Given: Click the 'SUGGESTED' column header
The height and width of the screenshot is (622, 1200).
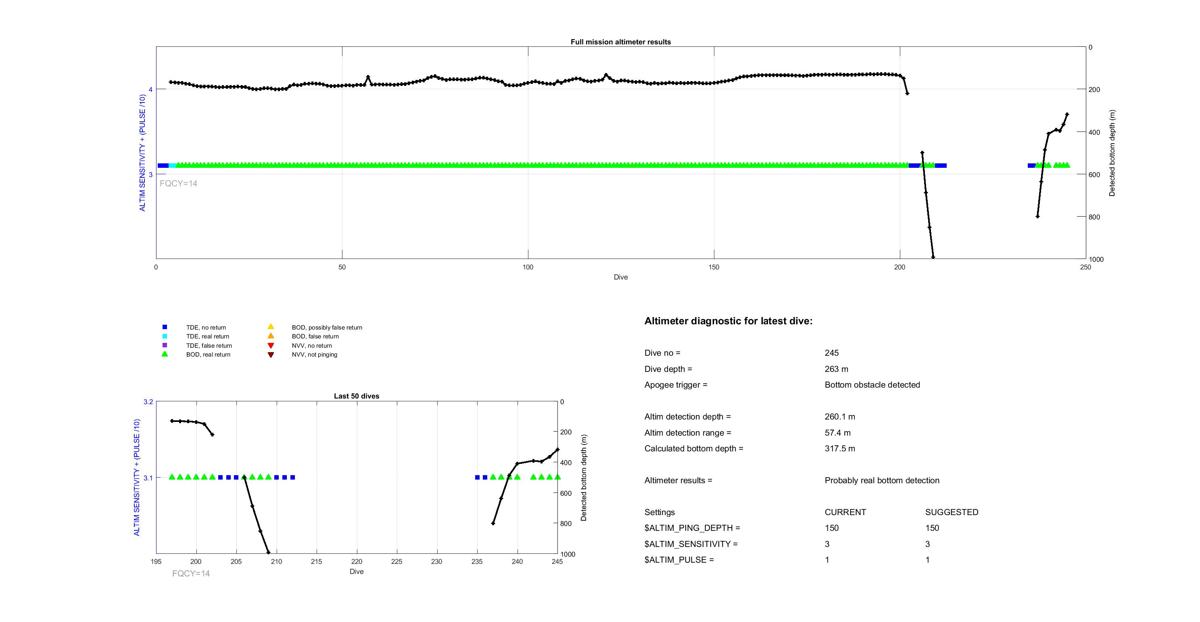Looking at the screenshot, I should point(952,512).
